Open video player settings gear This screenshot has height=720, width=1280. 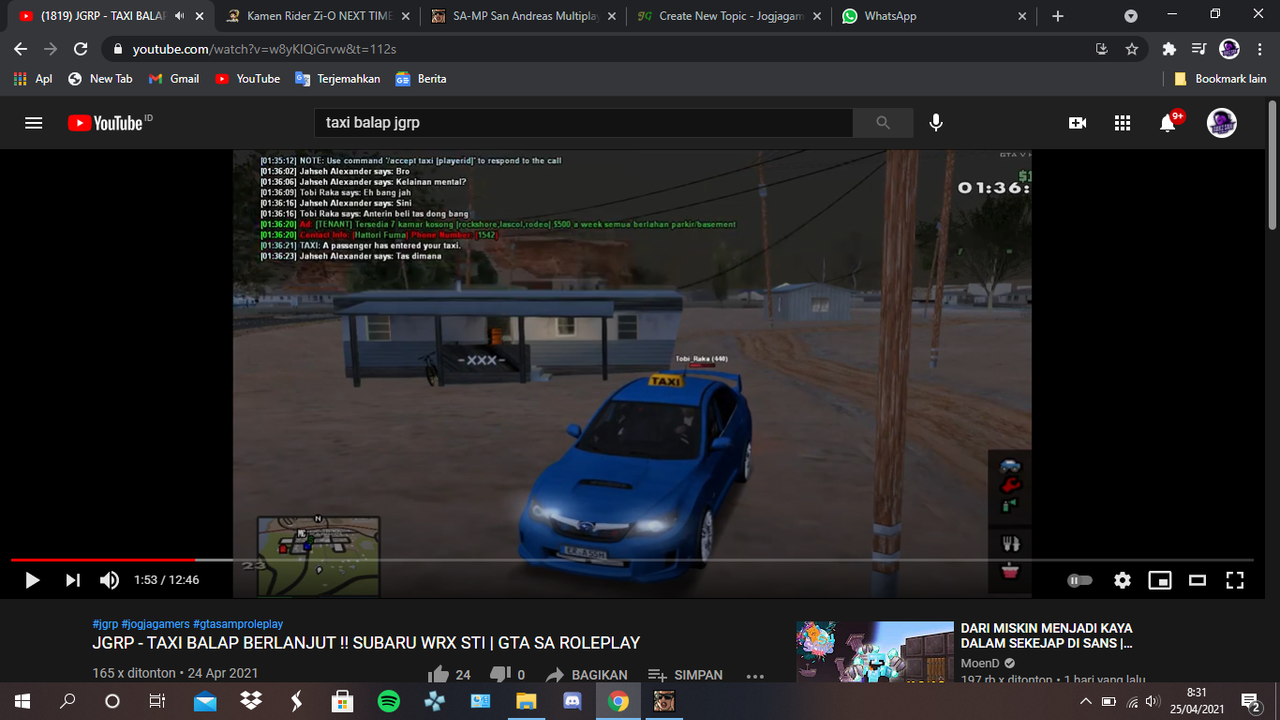[1123, 580]
